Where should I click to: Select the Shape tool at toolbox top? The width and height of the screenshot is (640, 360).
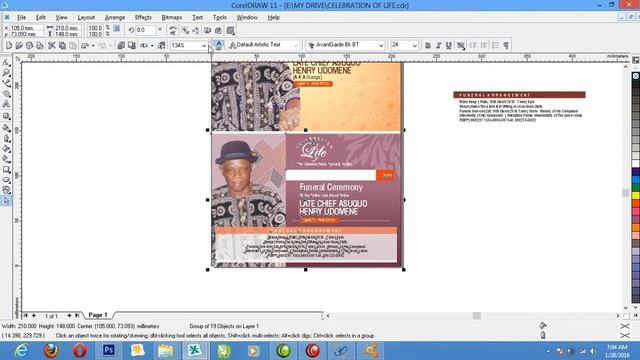click(x=6, y=62)
